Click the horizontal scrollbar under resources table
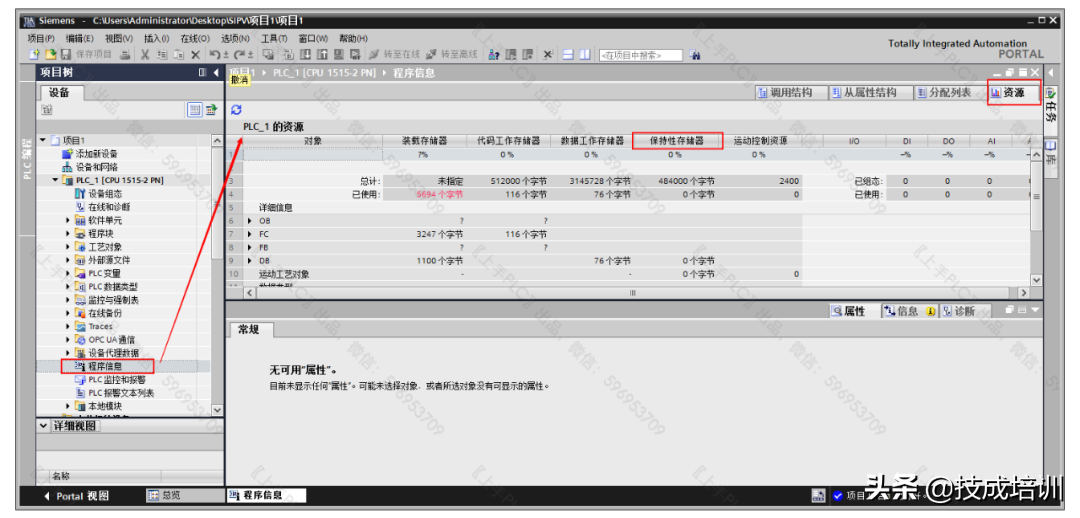1080x518 pixels. [630, 292]
